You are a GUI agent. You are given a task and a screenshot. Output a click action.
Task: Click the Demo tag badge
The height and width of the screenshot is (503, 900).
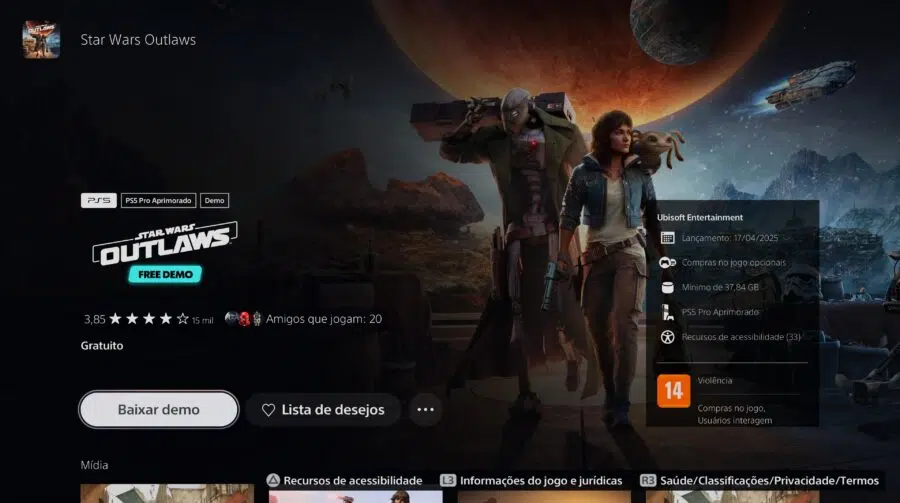(214, 200)
